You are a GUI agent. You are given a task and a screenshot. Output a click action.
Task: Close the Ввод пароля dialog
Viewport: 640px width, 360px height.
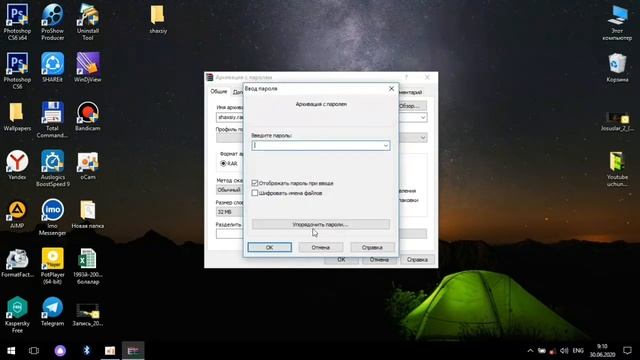point(391,89)
